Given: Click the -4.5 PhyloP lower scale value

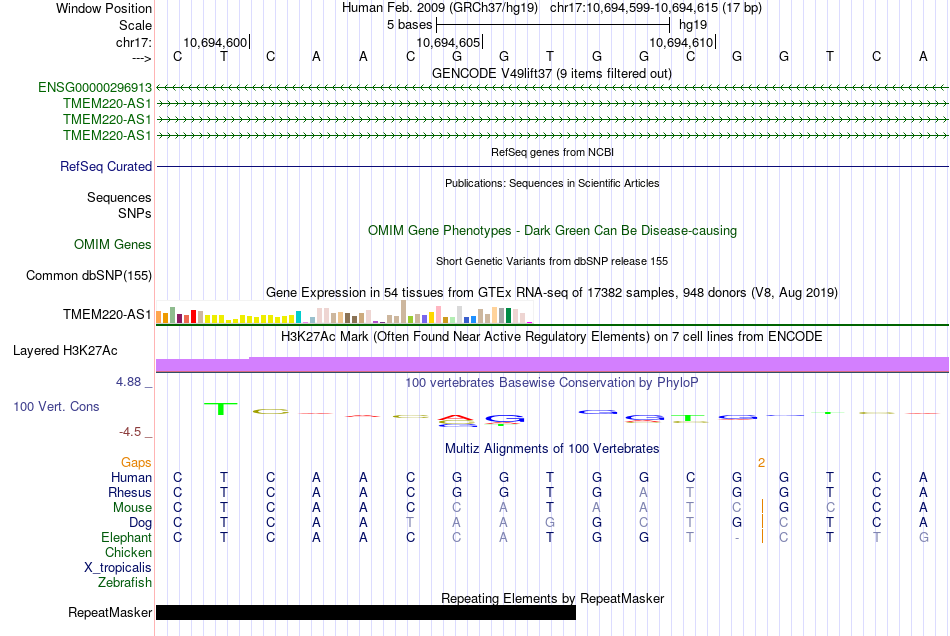Looking at the screenshot, I should point(130,431).
